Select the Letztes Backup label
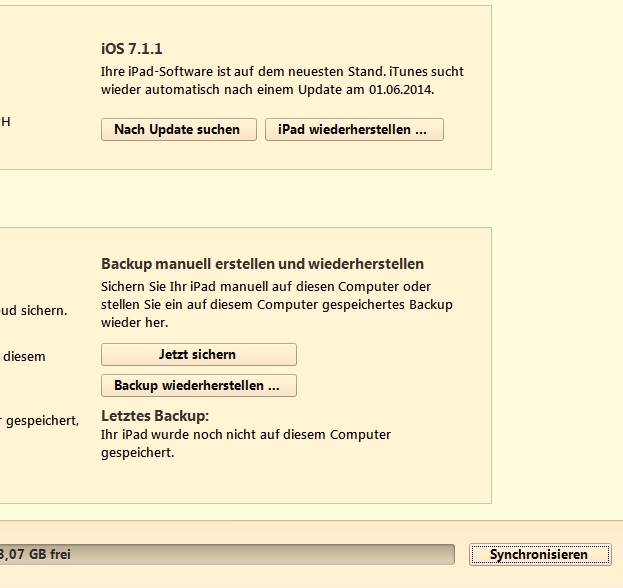 (155, 416)
